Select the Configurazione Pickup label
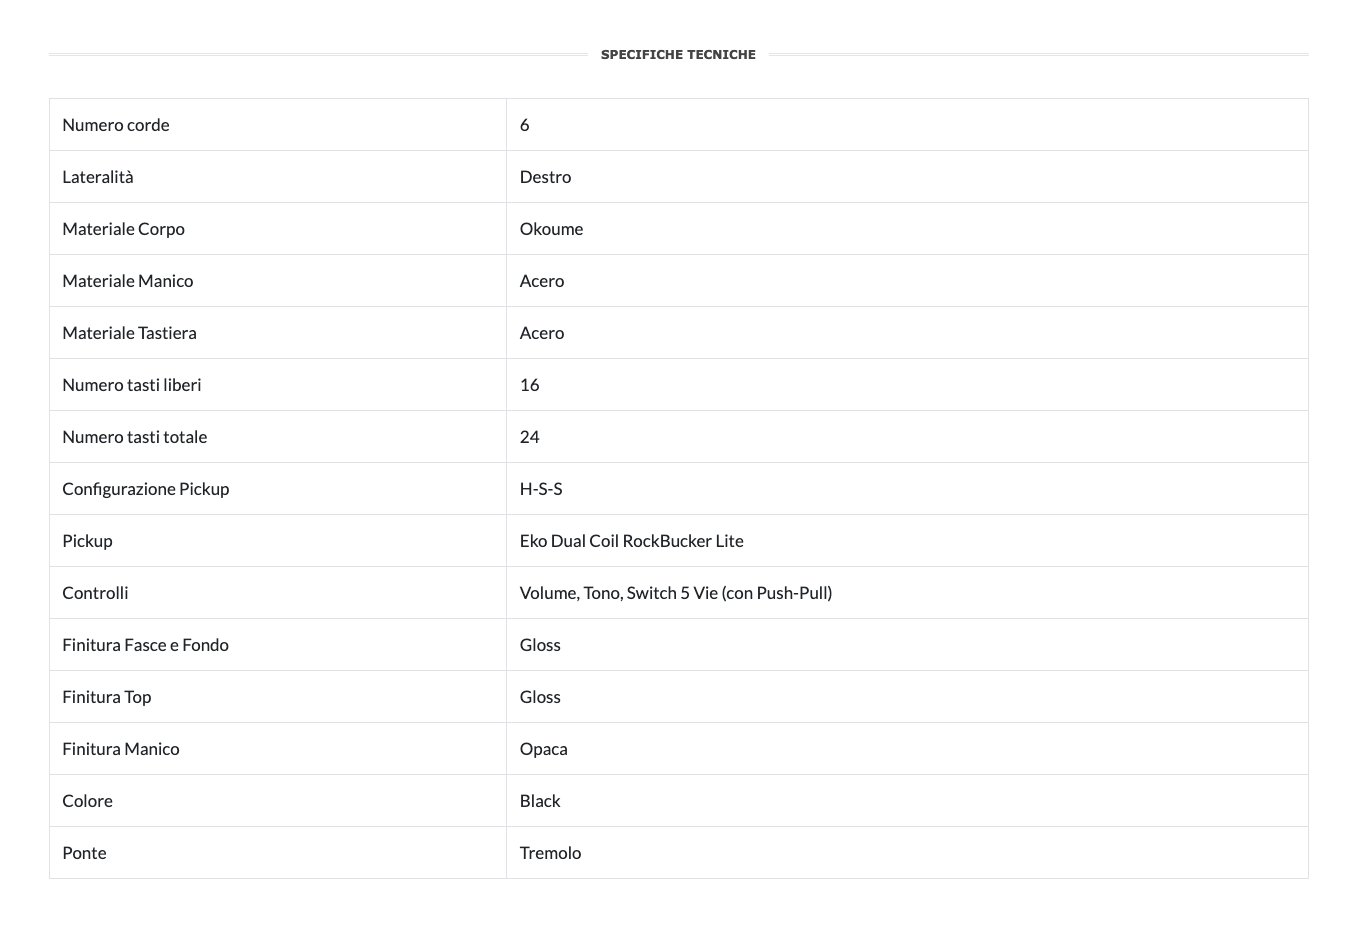 pos(146,489)
